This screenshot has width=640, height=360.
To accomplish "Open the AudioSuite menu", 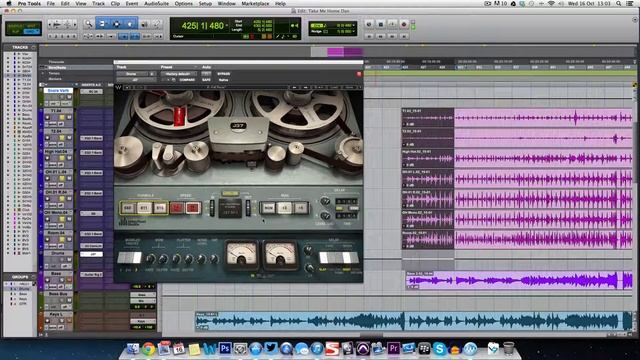I will (156, 3).
